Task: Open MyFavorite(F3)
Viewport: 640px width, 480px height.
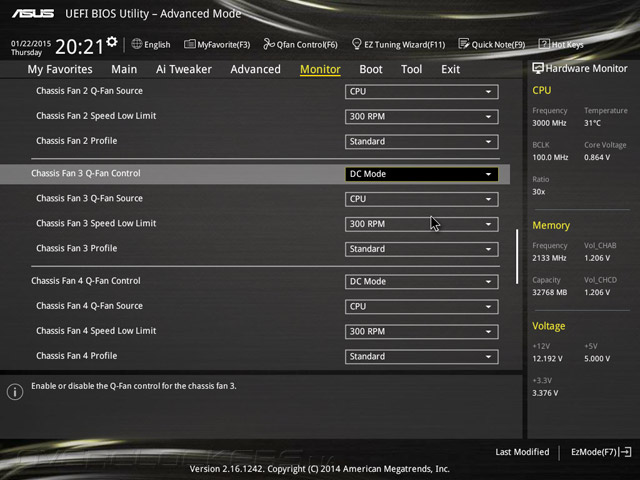Action: 217,44
